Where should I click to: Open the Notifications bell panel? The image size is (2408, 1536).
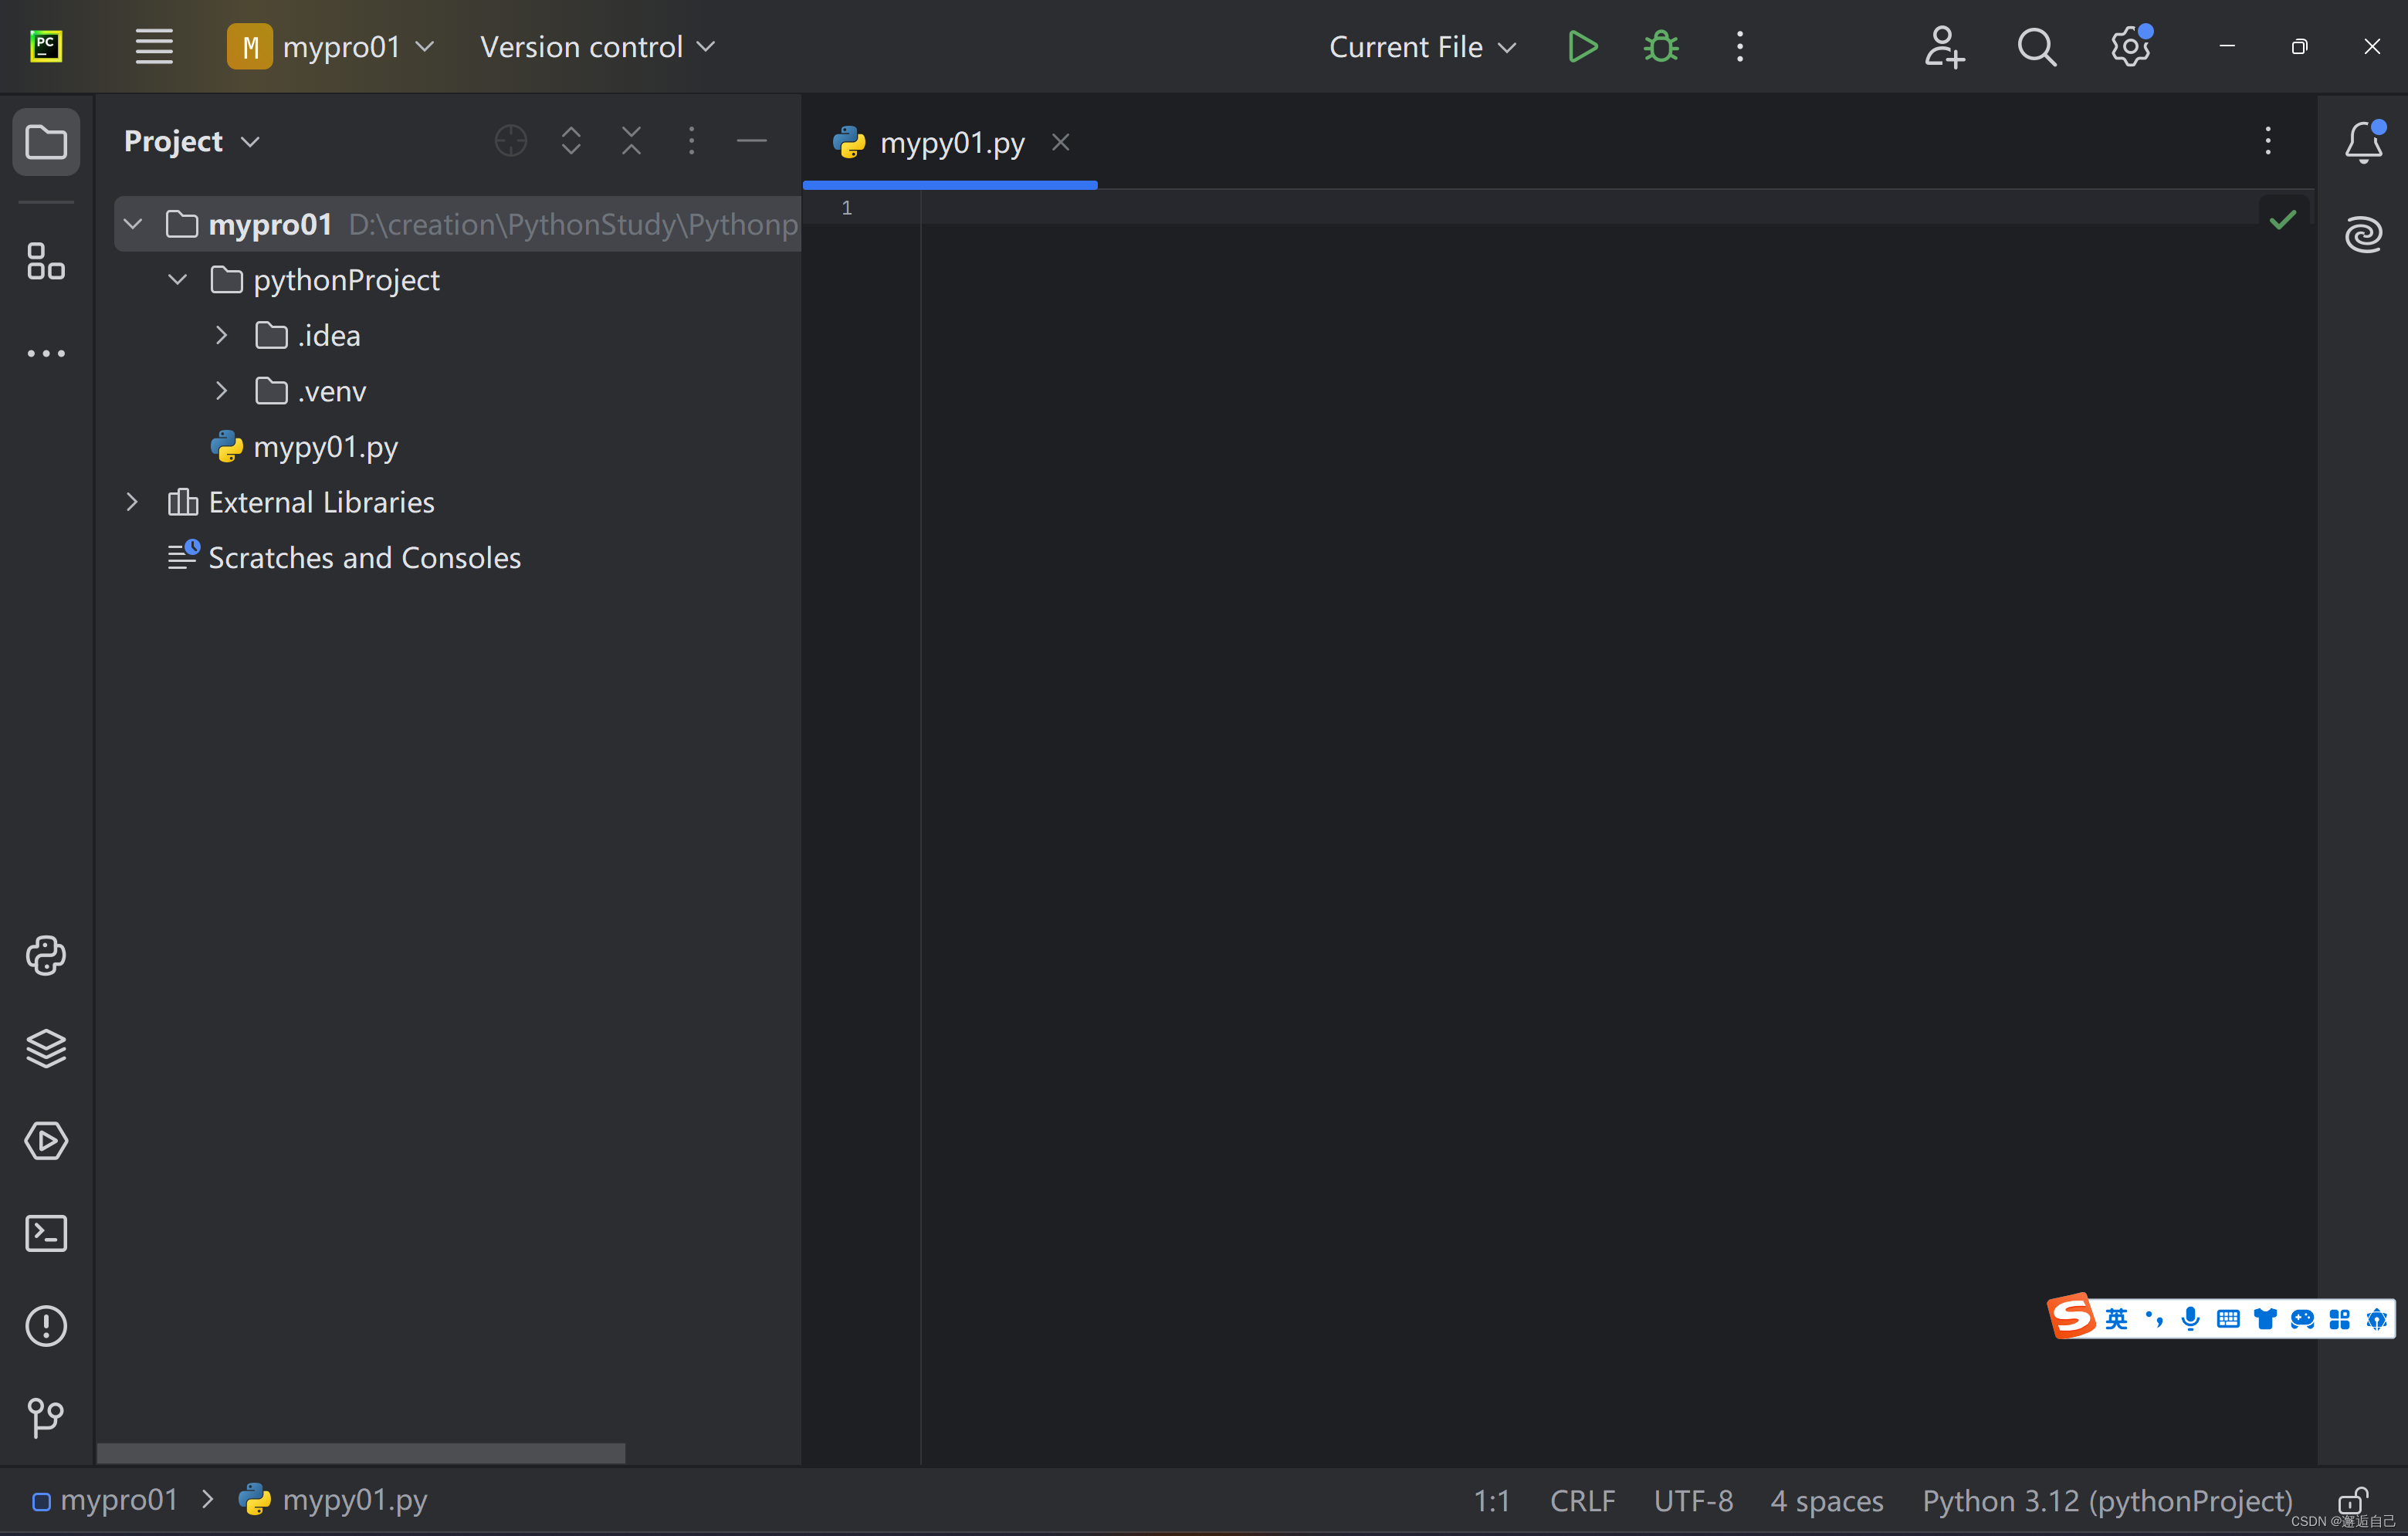coord(2363,142)
